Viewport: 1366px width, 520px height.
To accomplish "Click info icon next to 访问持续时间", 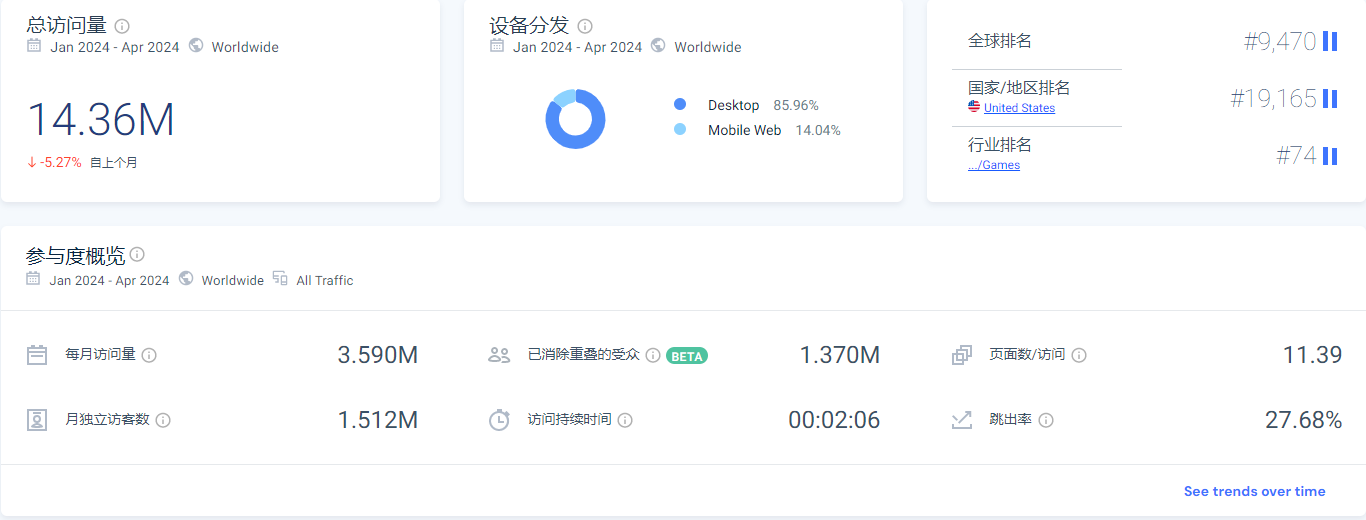I will point(625,420).
